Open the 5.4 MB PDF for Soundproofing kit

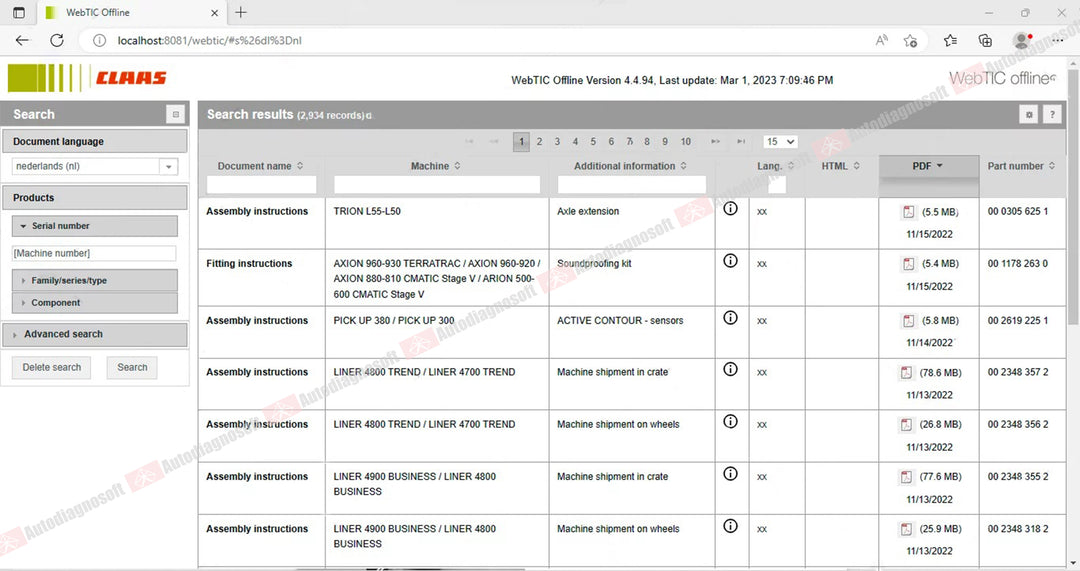[x=908, y=264]
